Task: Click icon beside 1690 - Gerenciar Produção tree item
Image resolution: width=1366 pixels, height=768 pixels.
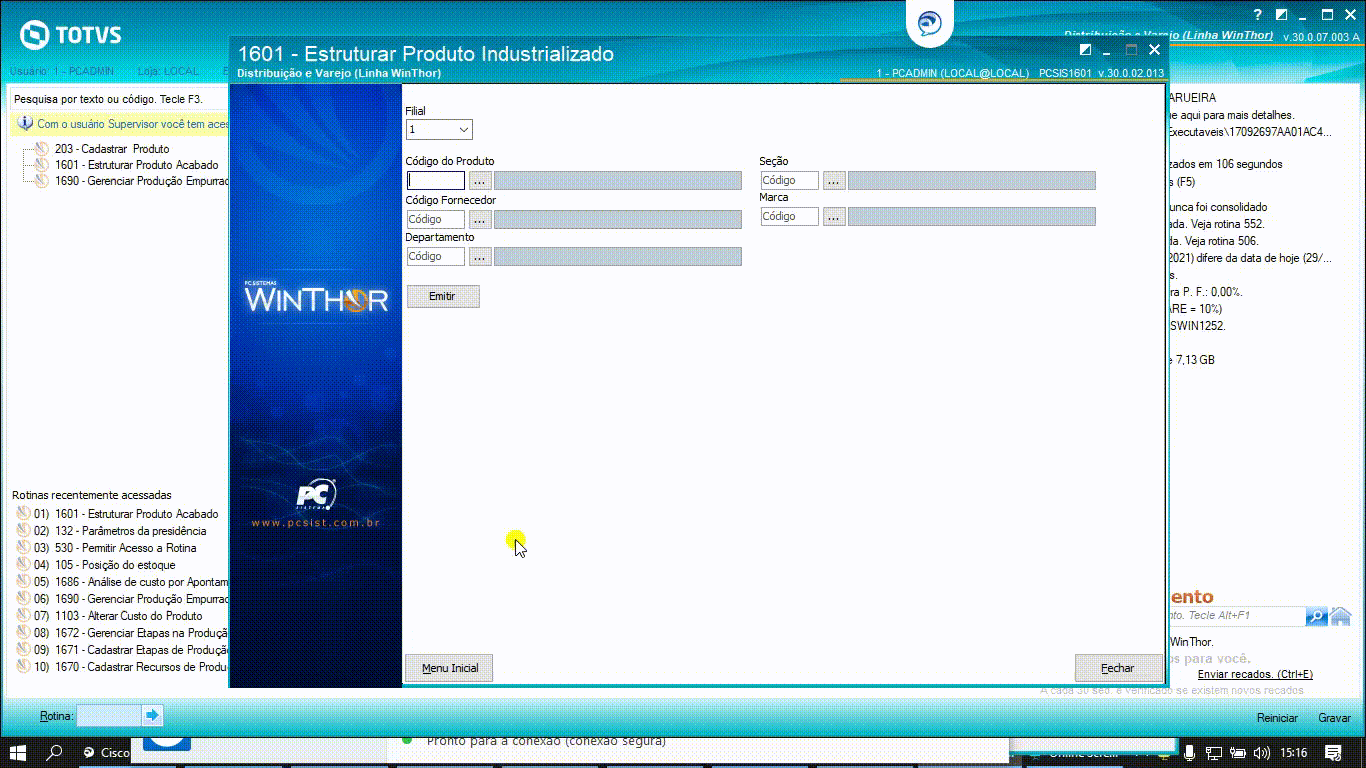Action: point(41,181)
